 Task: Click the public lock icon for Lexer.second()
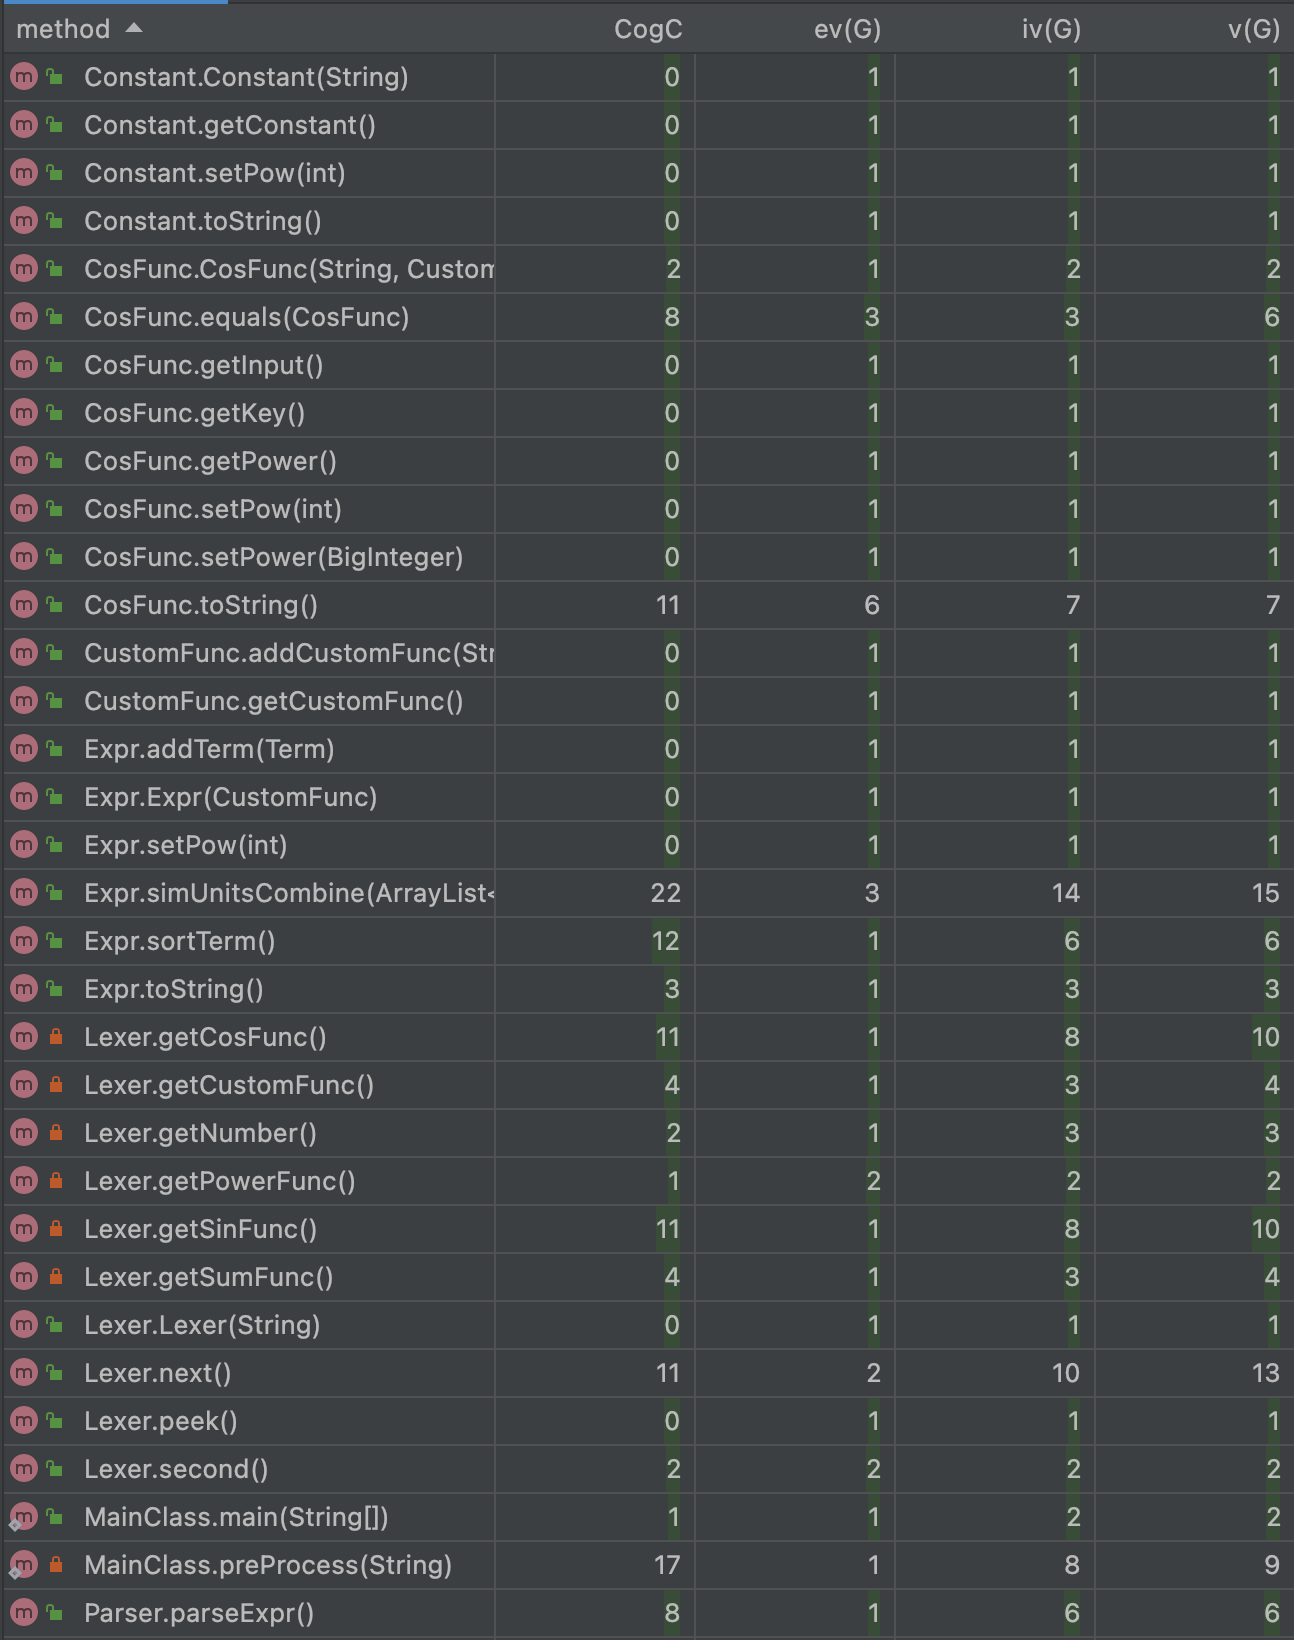pyautogui.click(x=56, y=1469)
